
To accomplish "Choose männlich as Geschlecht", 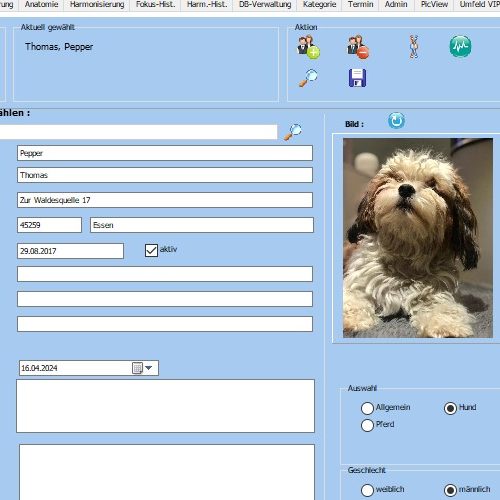I will 450,490.
